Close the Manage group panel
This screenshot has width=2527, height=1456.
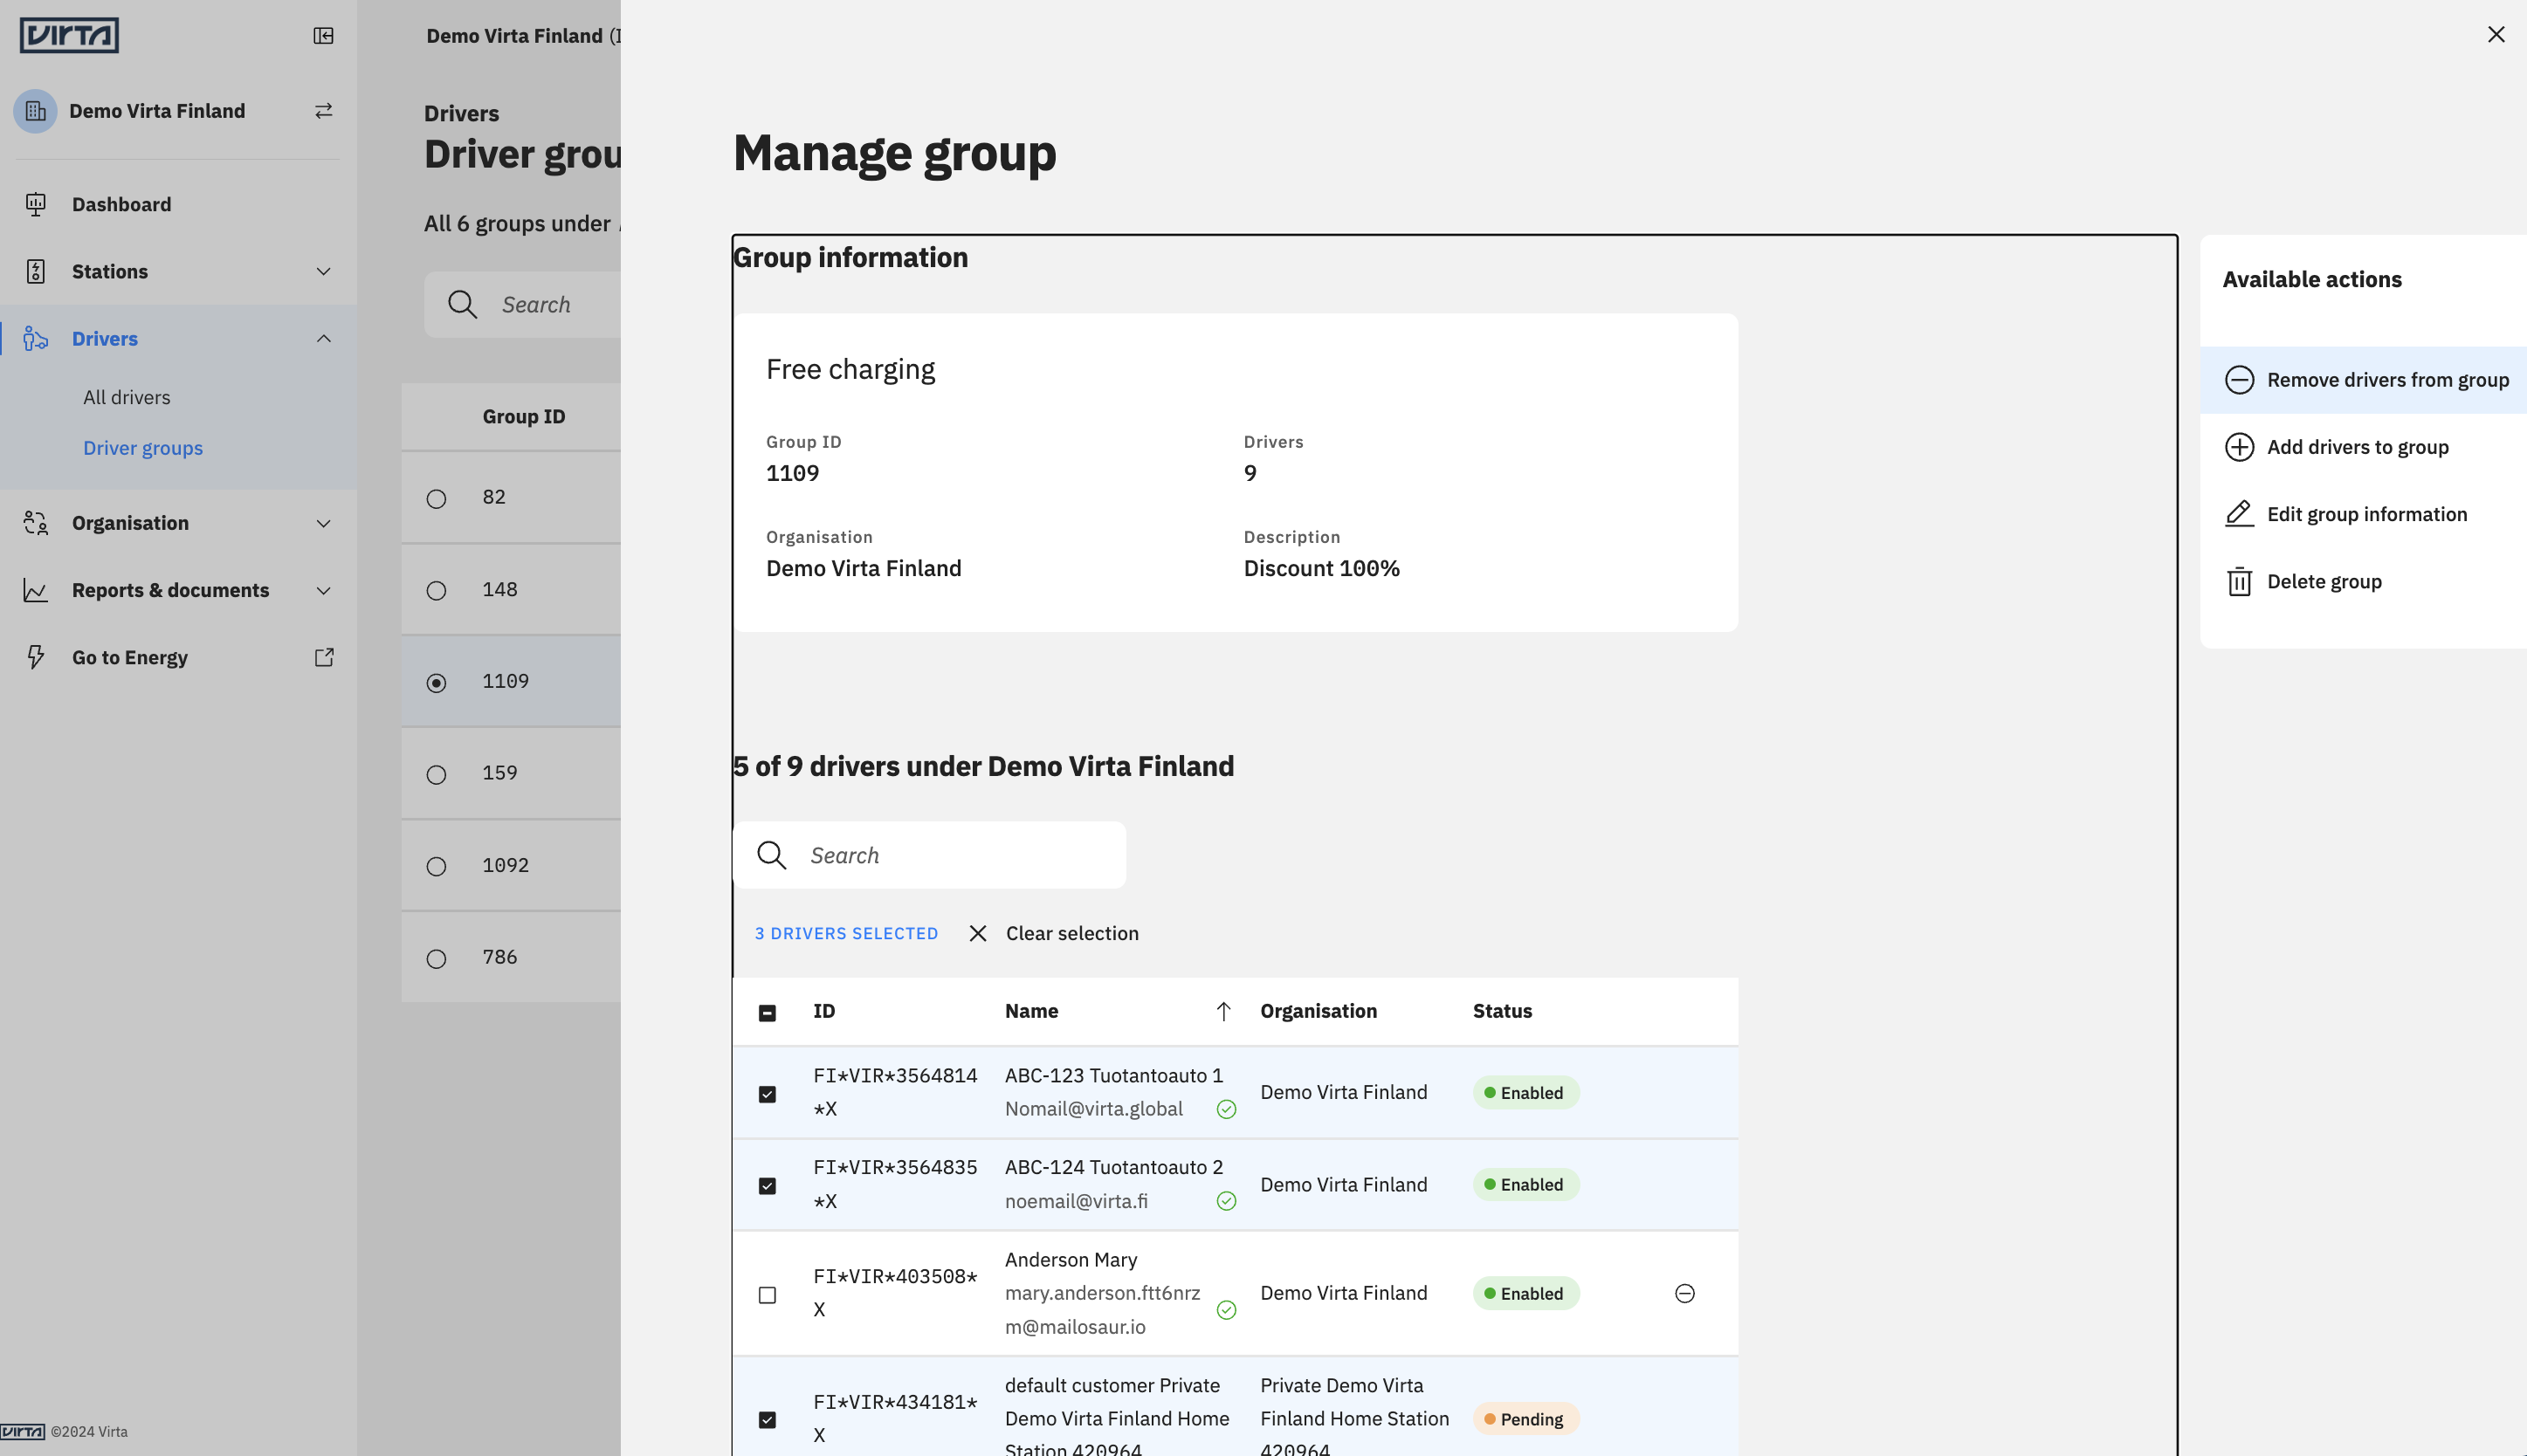pos(2496,34)
